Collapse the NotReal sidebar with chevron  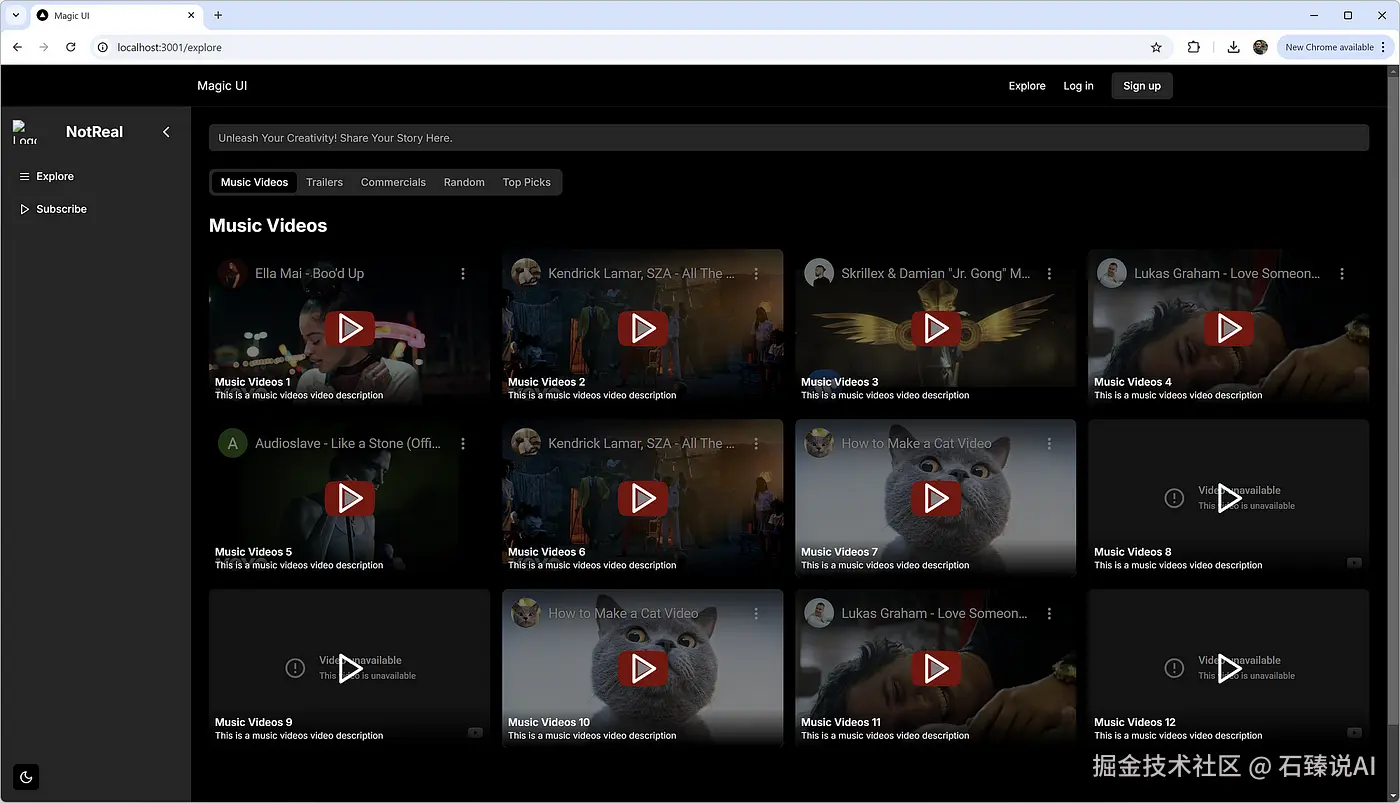[x=166, y=132]
